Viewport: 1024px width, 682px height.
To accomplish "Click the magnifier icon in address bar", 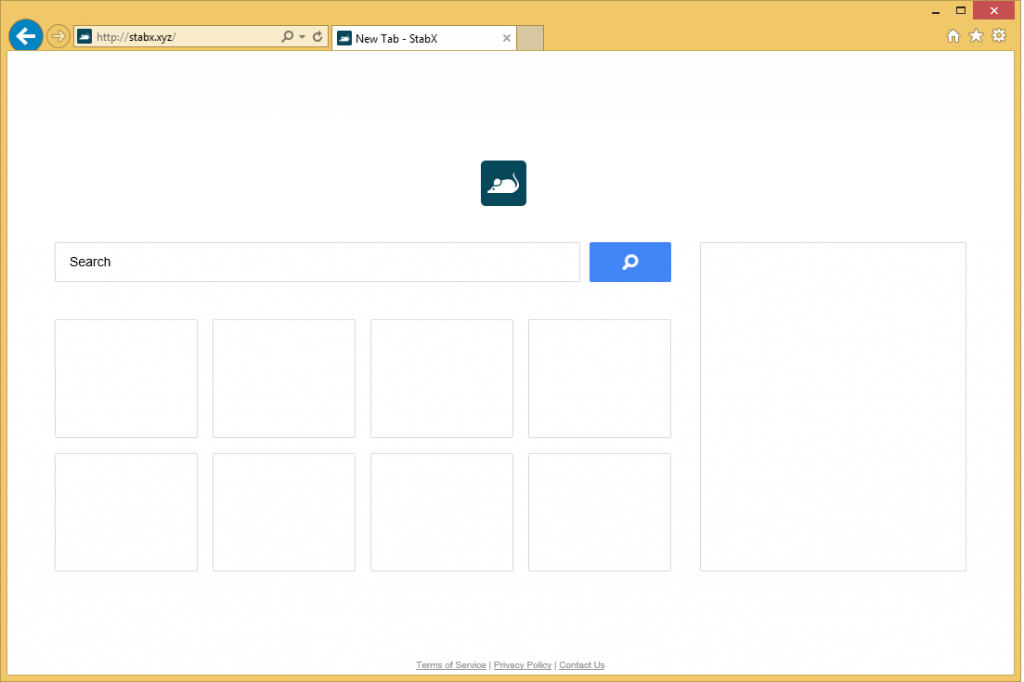I will [287, 37].
